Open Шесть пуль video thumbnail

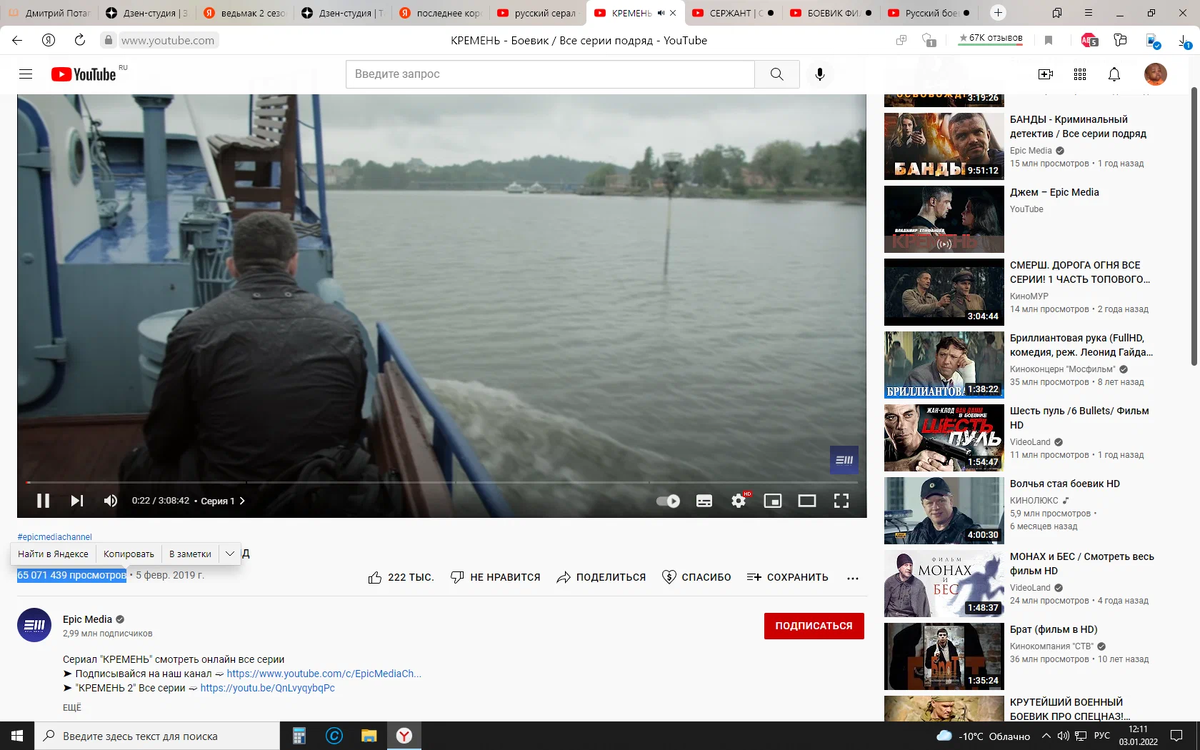tap(944, 438)
